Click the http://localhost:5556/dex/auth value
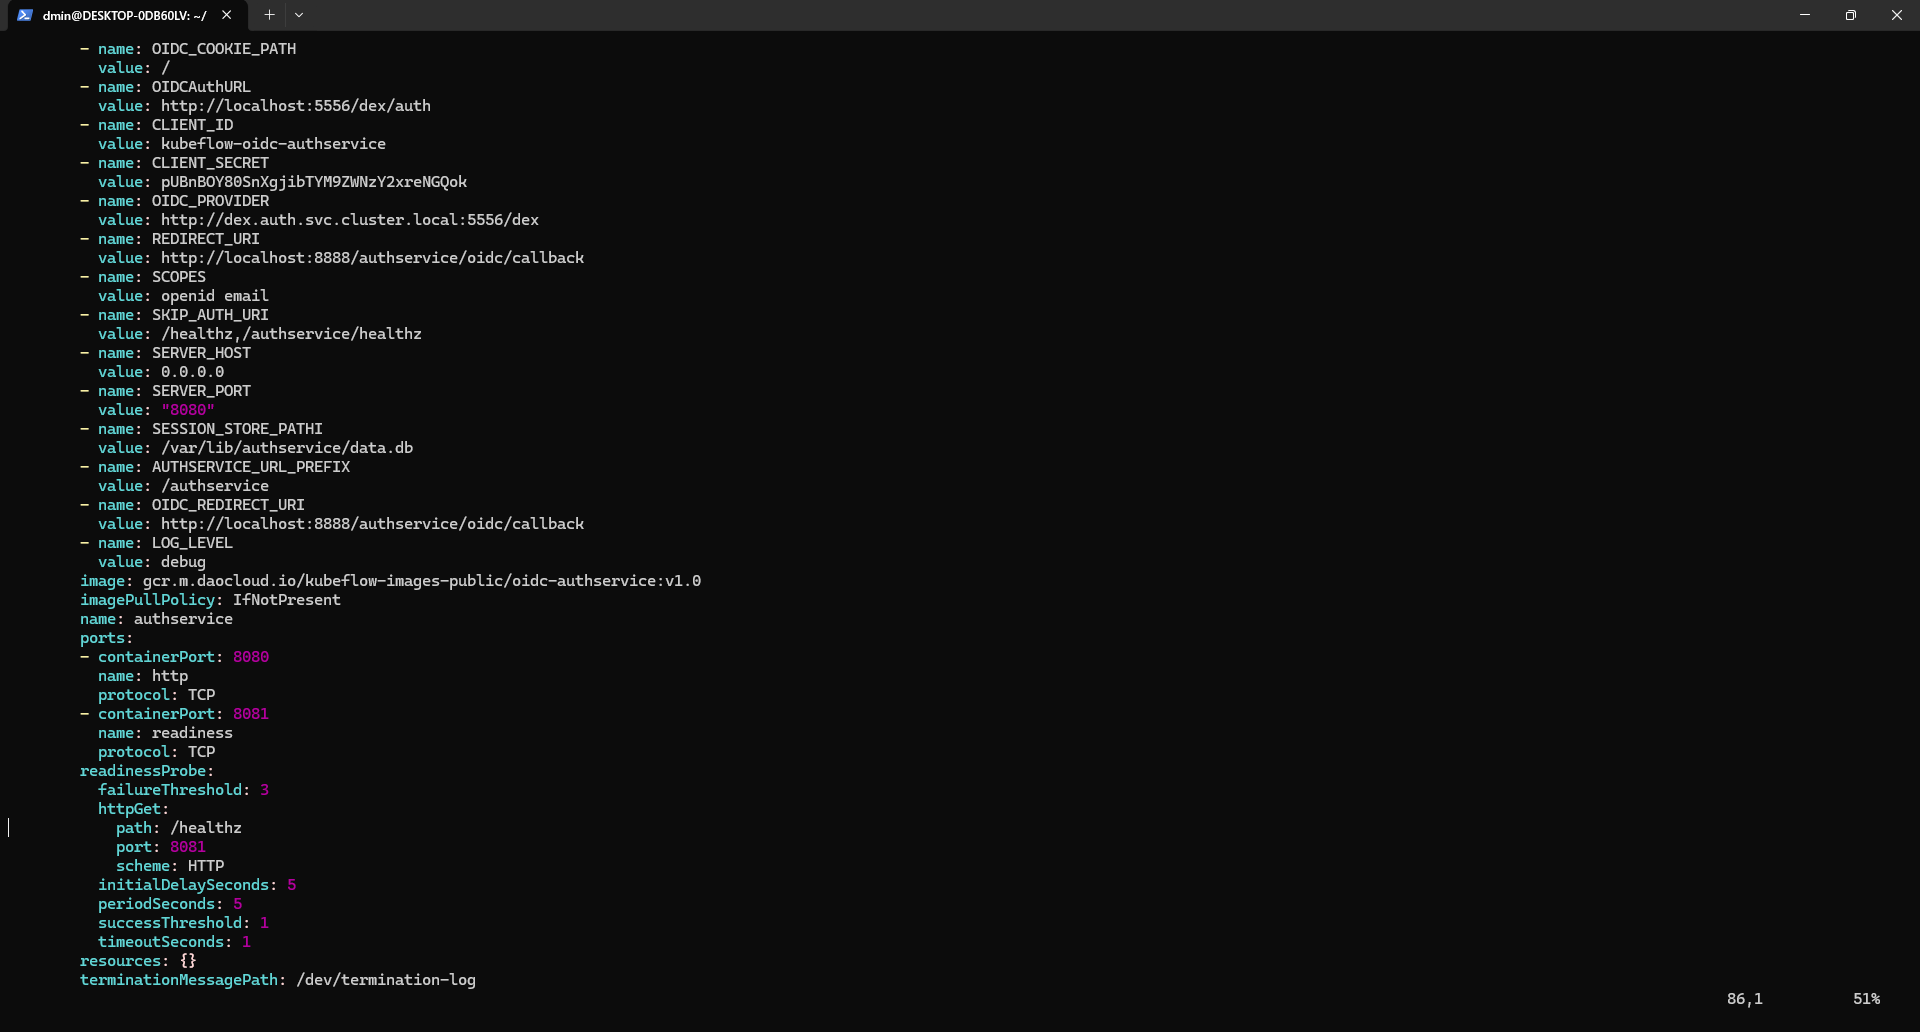 click(296, 106)
